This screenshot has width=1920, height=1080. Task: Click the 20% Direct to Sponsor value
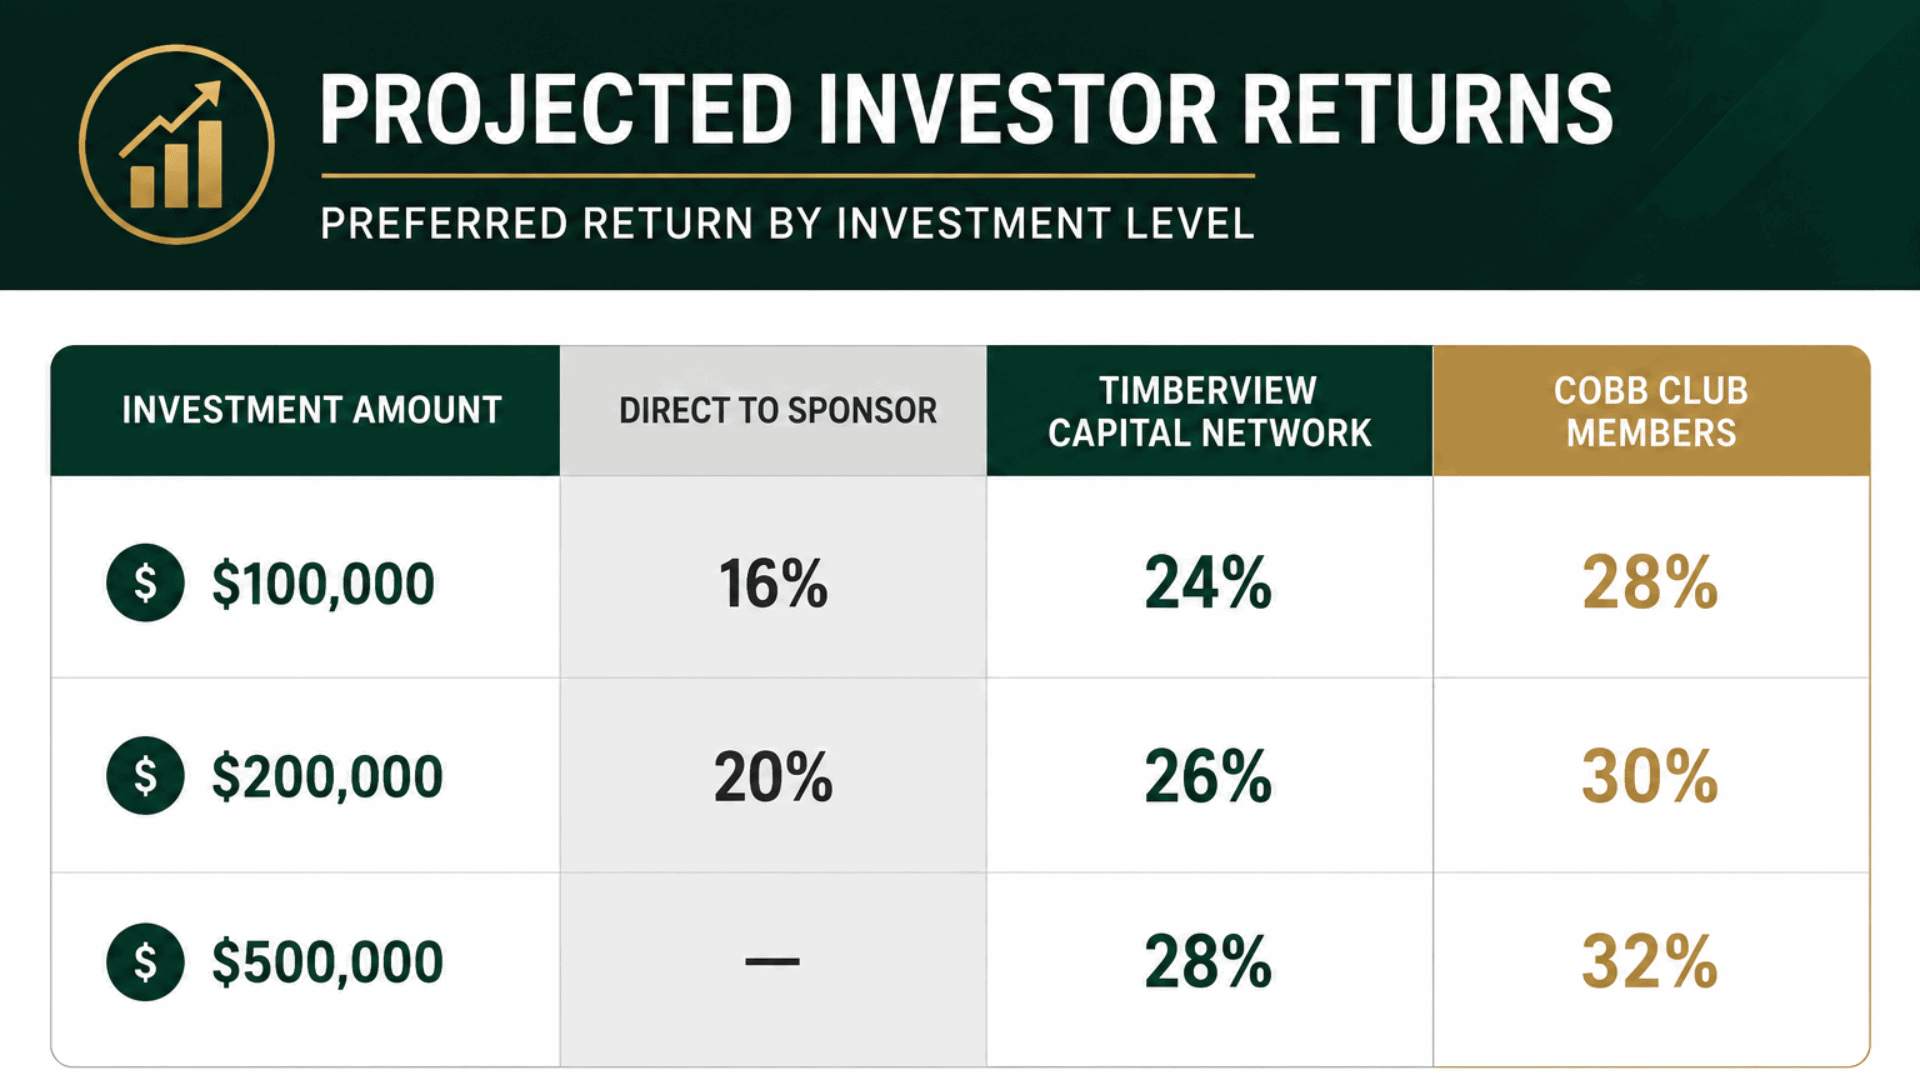pos(773,776)
